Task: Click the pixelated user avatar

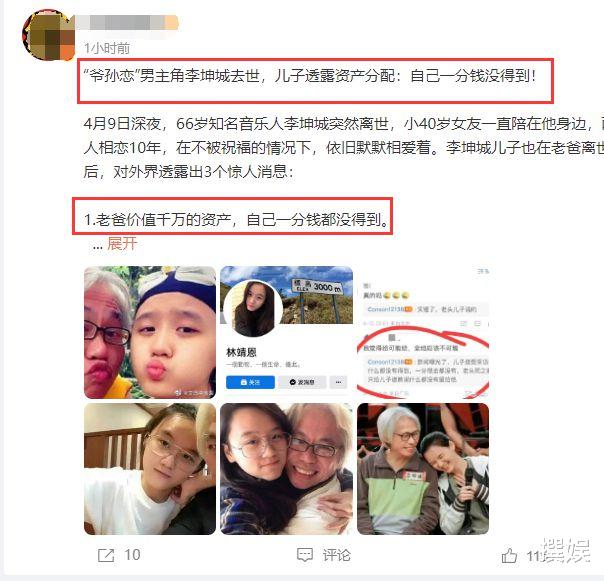Action: (49, 35)
